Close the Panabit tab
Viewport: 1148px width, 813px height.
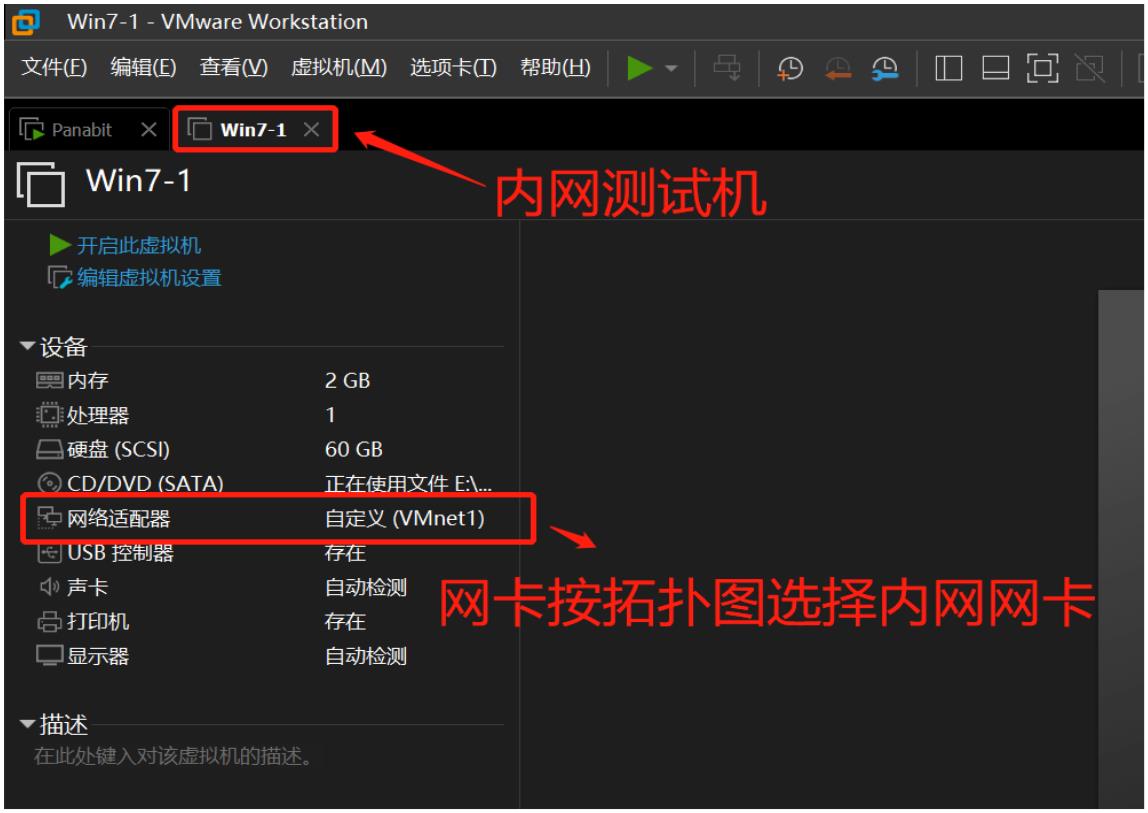(149, 130)
